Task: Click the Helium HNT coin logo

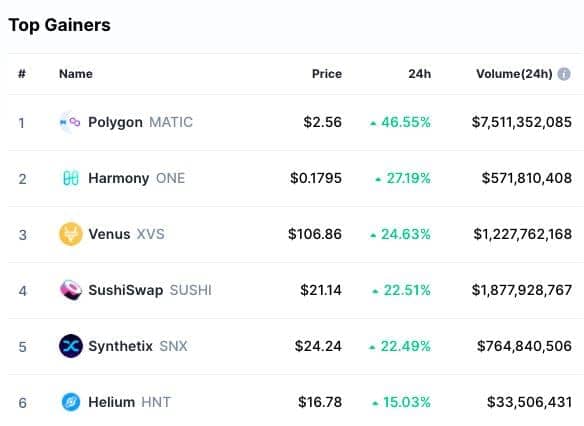Action: [70, 402]
